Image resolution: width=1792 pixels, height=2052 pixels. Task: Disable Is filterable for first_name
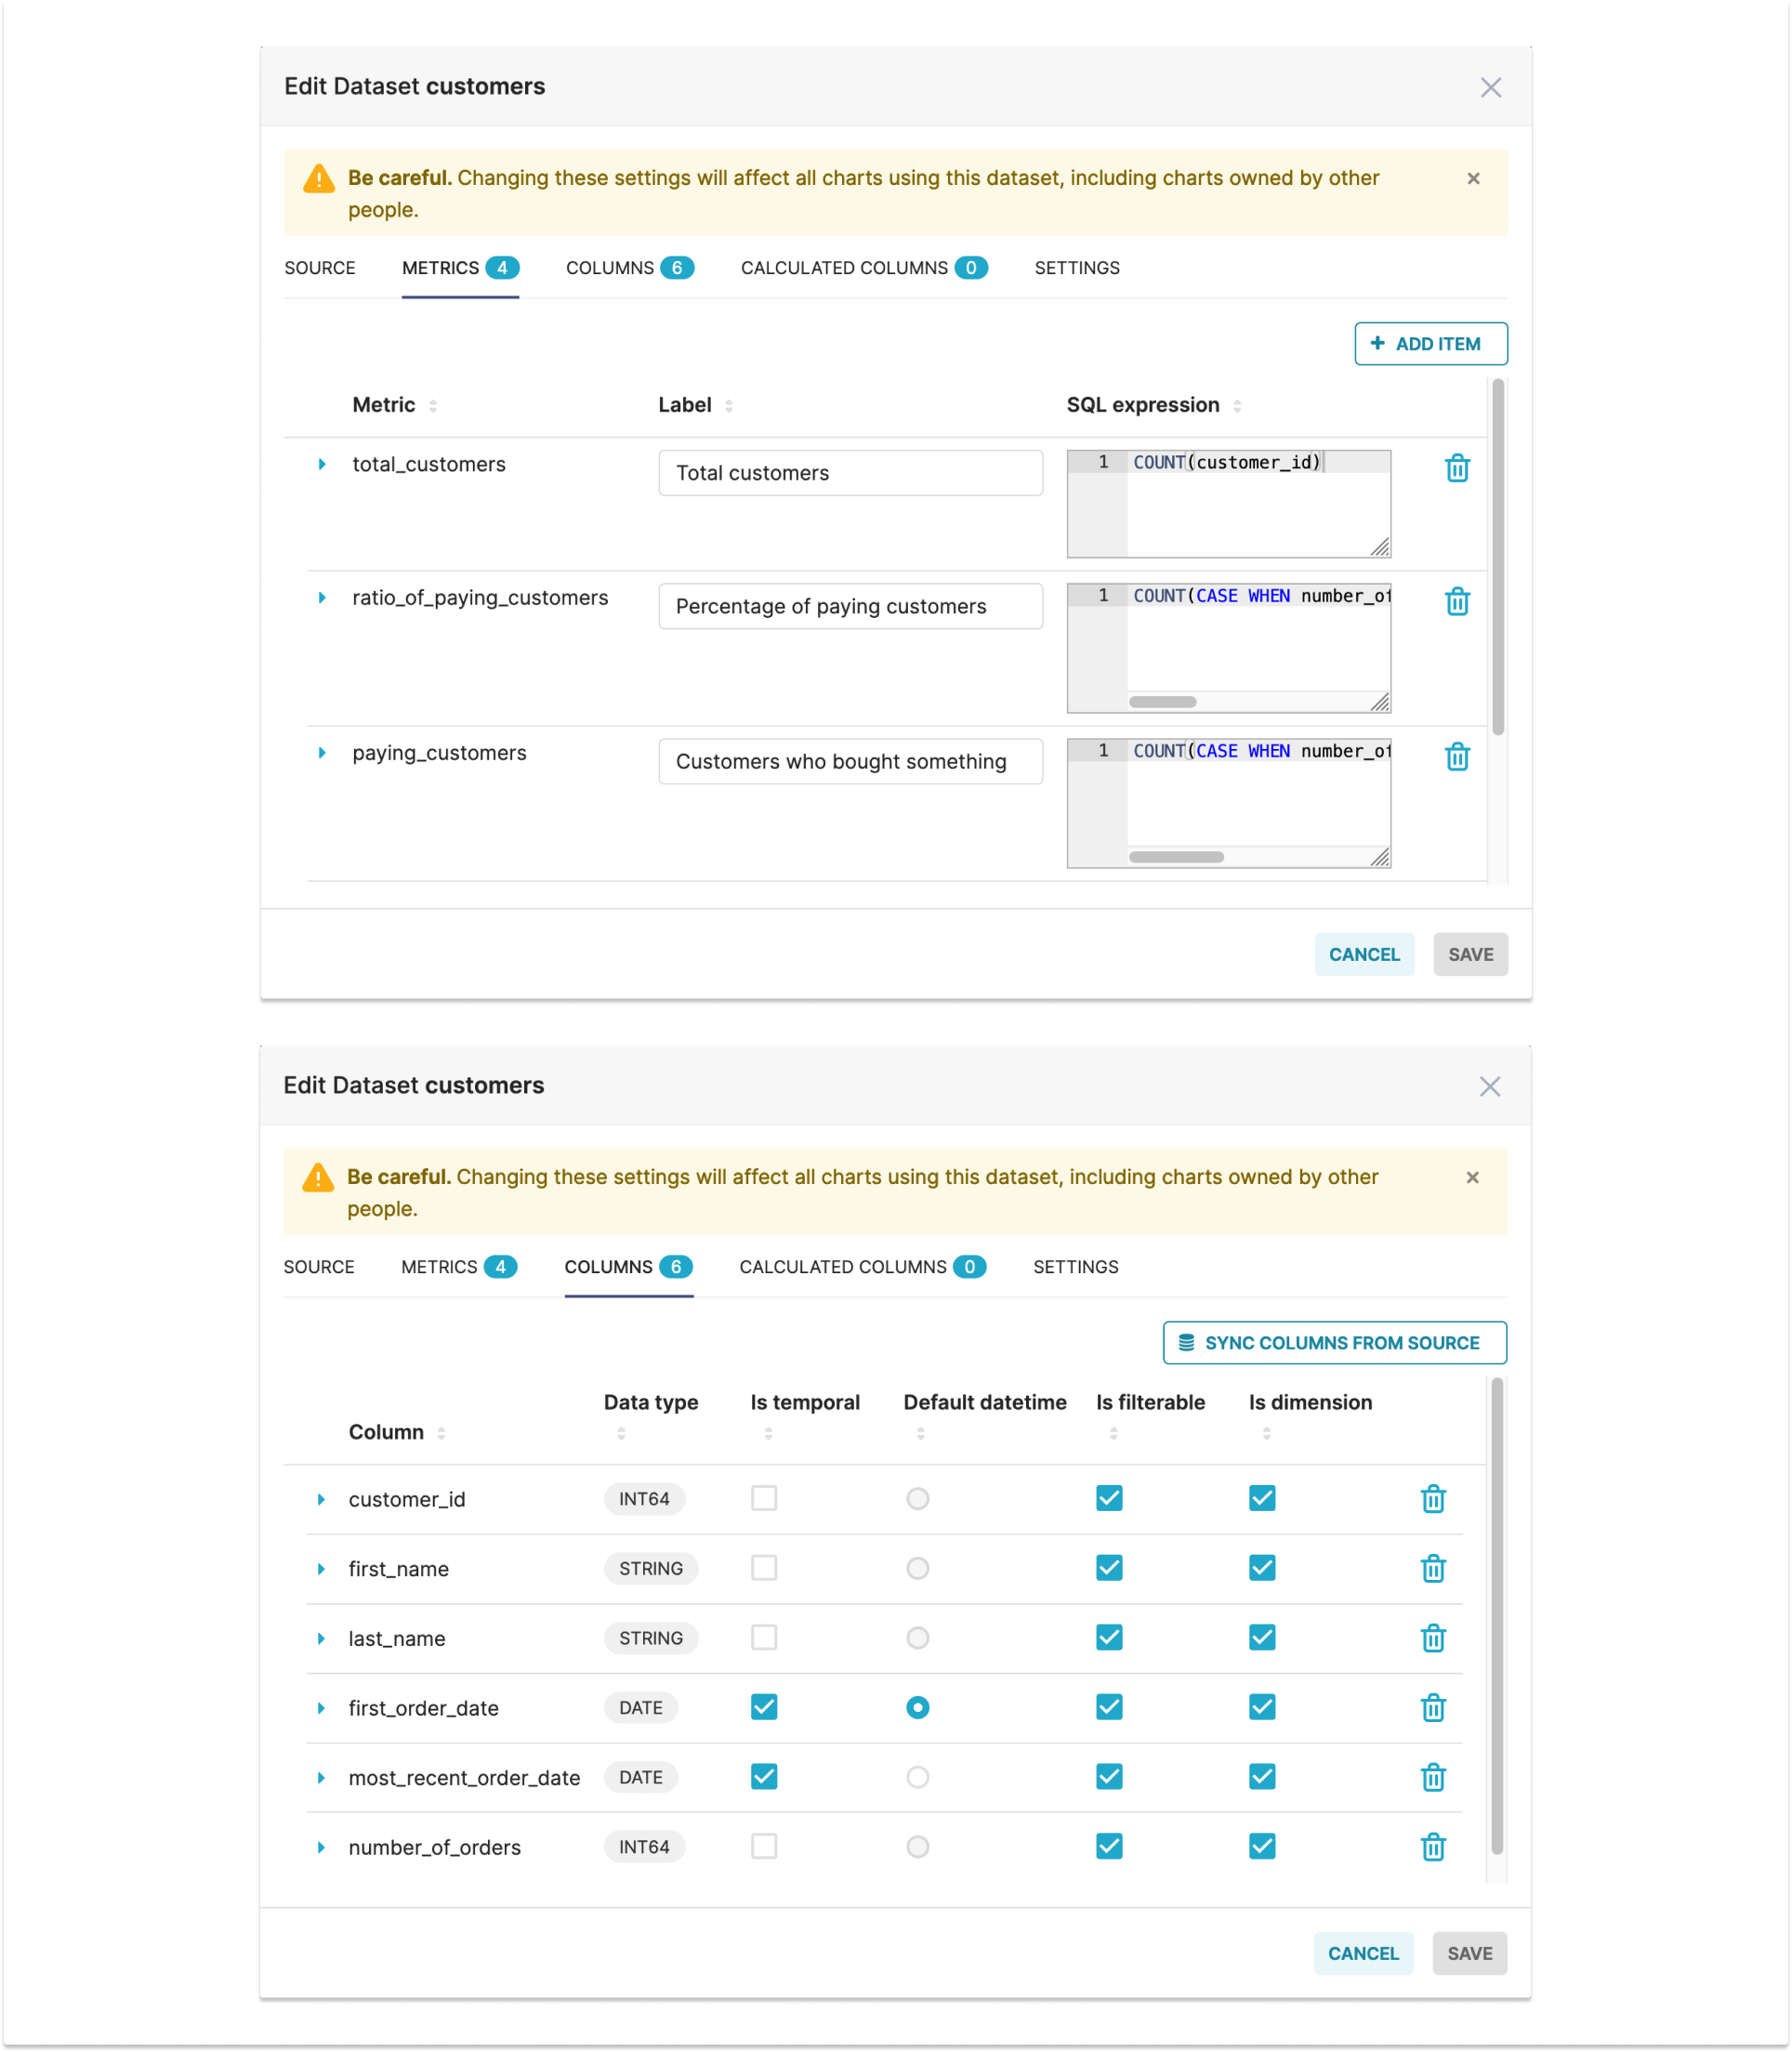1109,1568
